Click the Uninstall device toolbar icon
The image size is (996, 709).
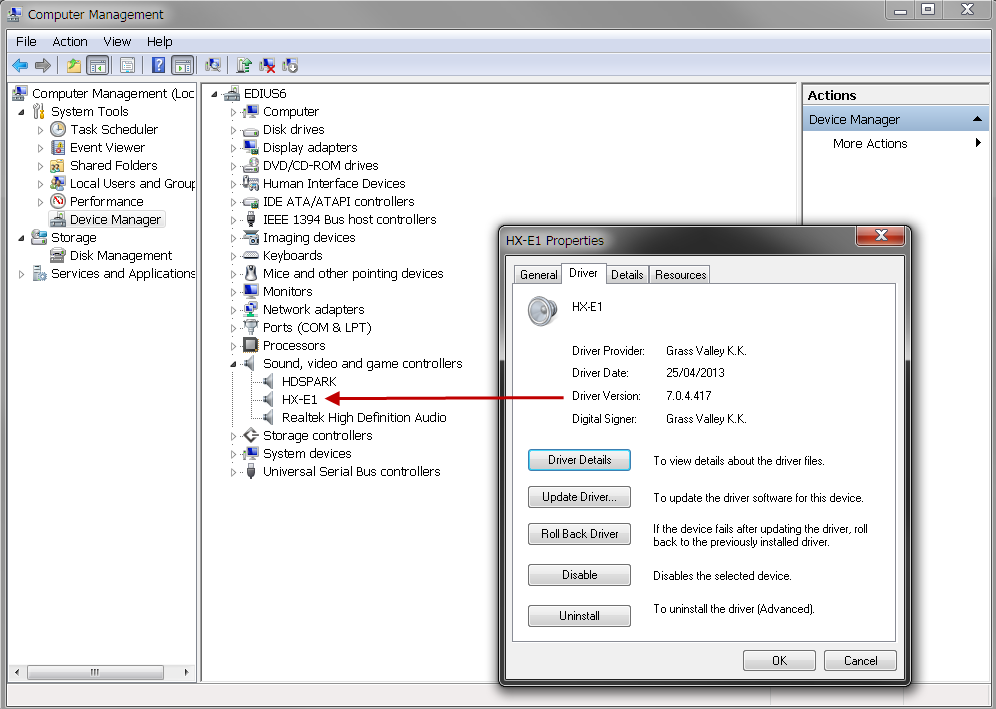point(267,66)
